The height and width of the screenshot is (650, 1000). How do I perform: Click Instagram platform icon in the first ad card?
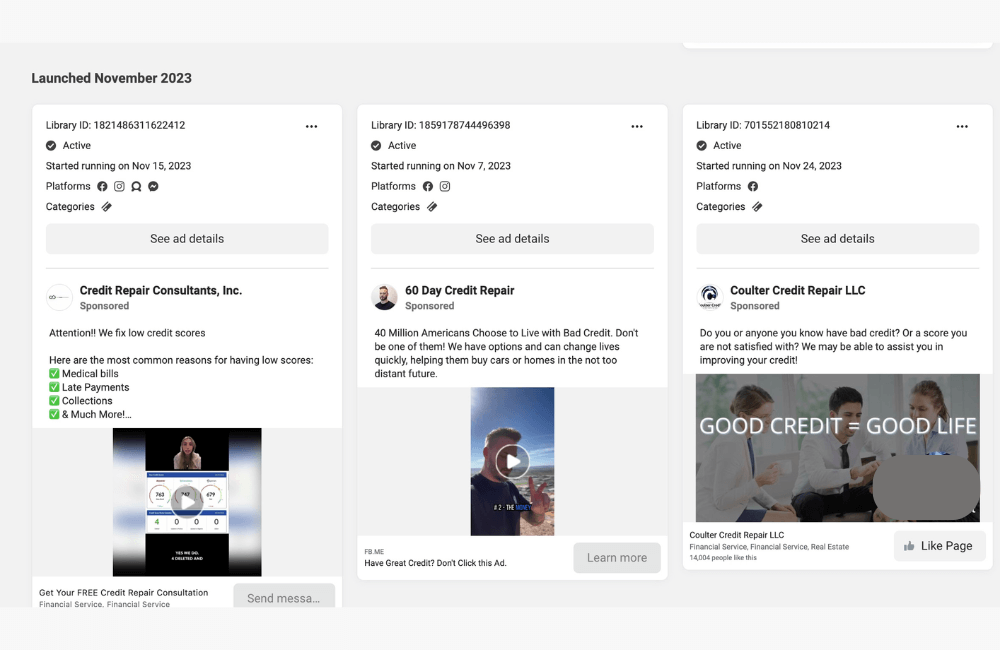pos(119,186)
